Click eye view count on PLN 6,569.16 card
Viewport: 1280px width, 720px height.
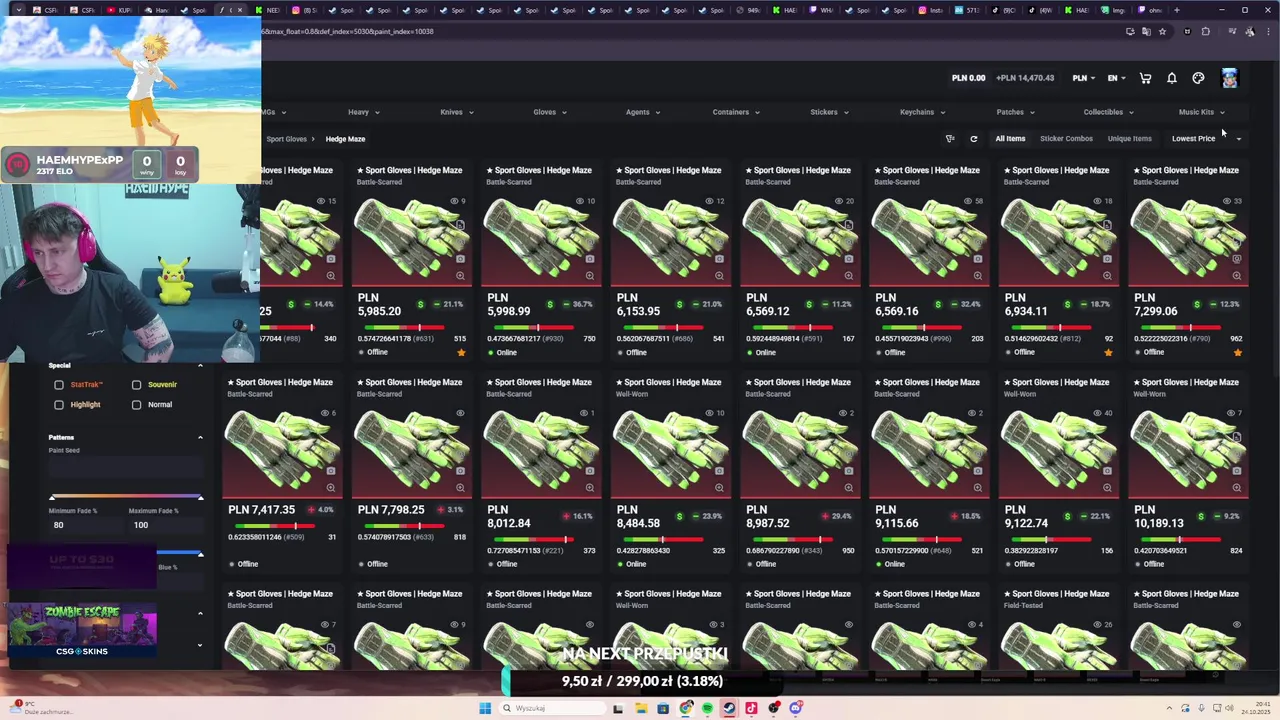(972, 201)
